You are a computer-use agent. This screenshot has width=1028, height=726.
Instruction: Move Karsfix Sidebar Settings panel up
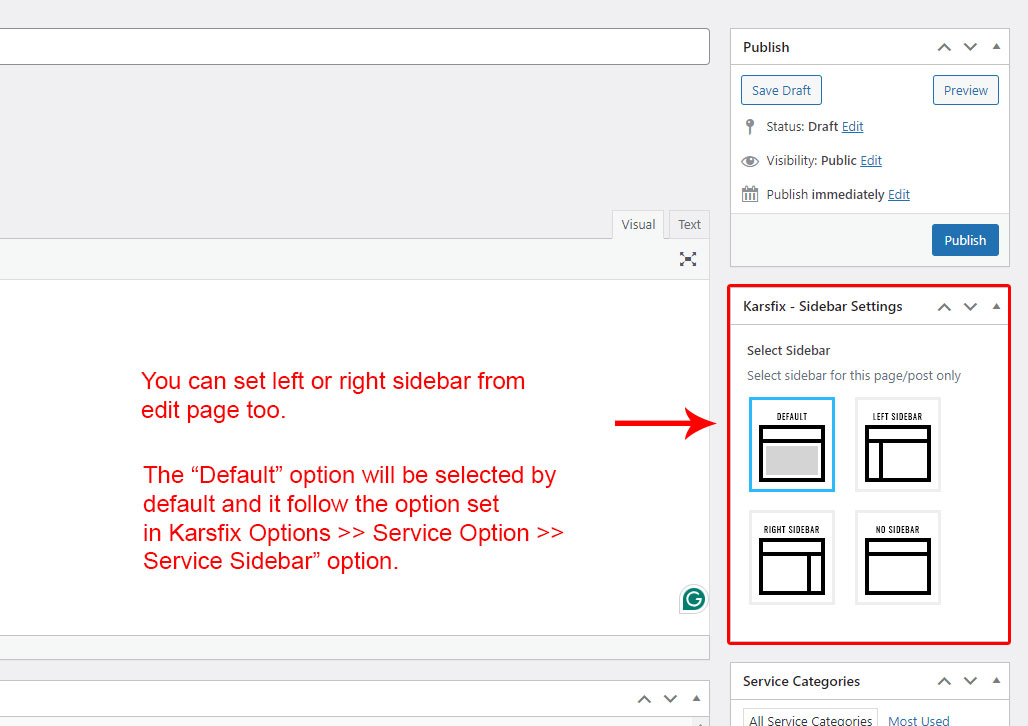coord(944,307)
